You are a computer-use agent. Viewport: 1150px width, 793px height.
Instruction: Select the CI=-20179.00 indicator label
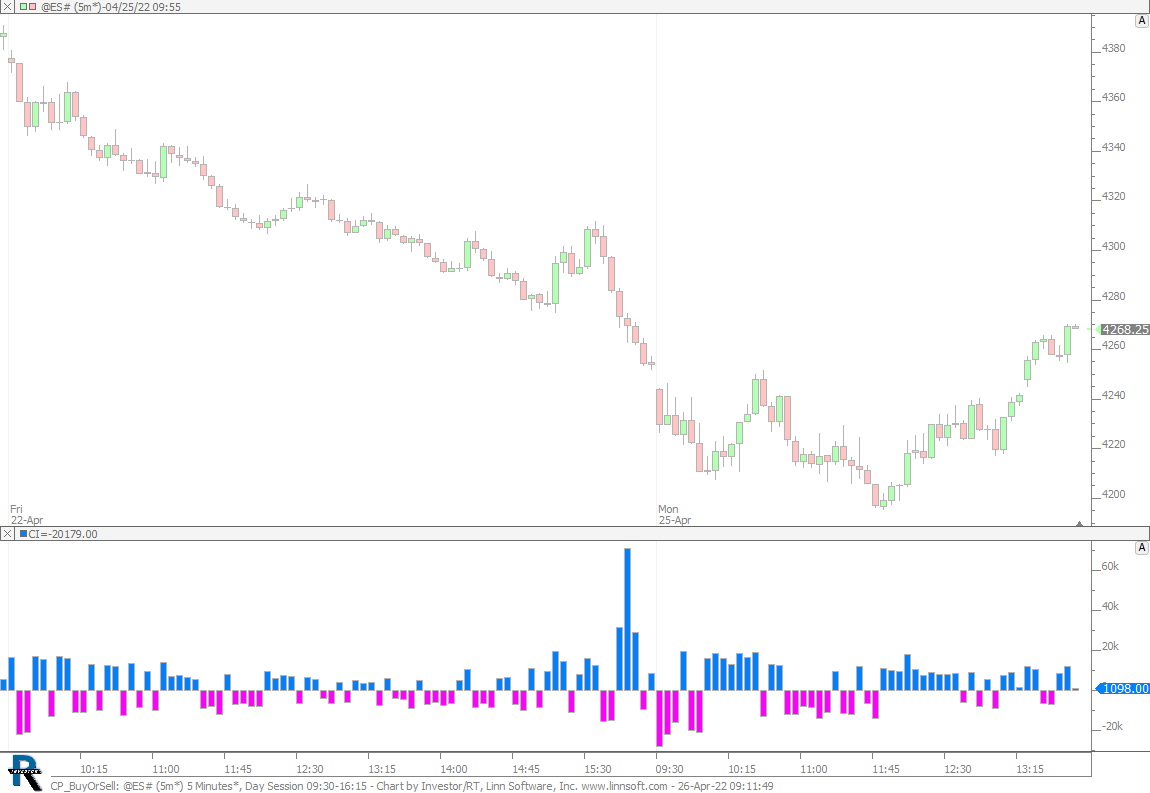(x=63, y=534)
